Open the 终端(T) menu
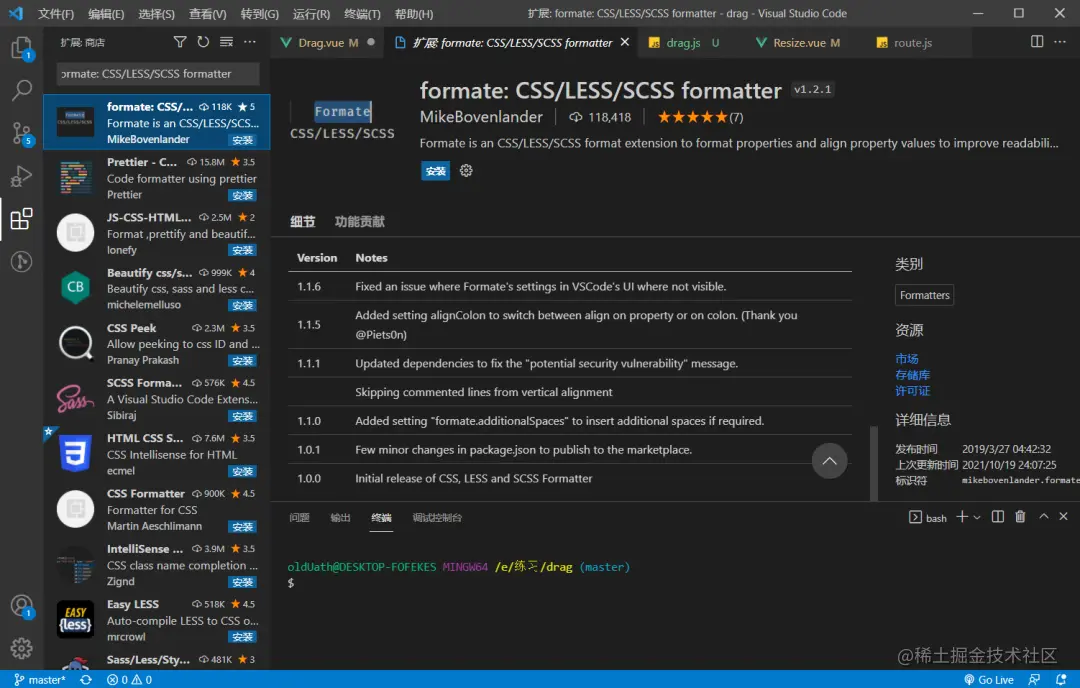 point(362,14)
